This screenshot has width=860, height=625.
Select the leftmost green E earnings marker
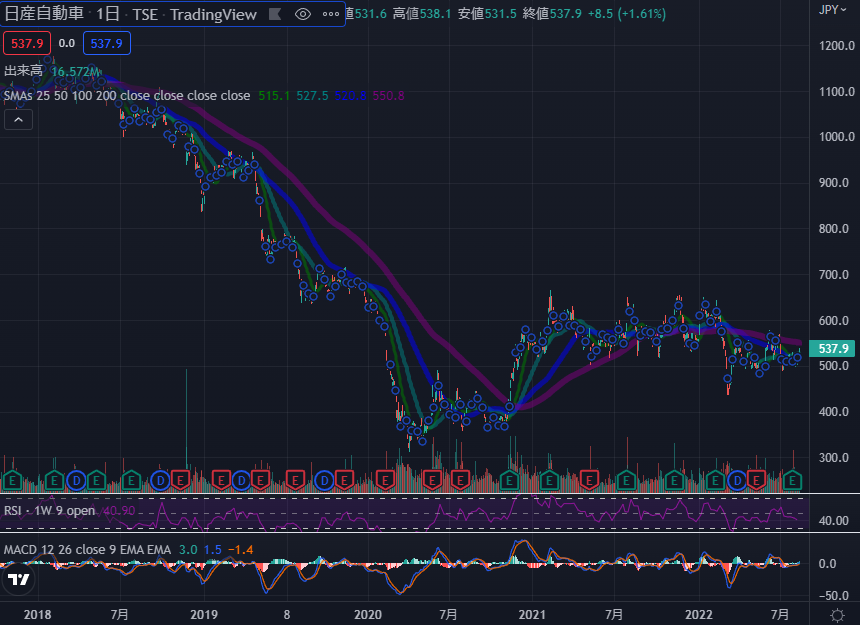point(13,481)
